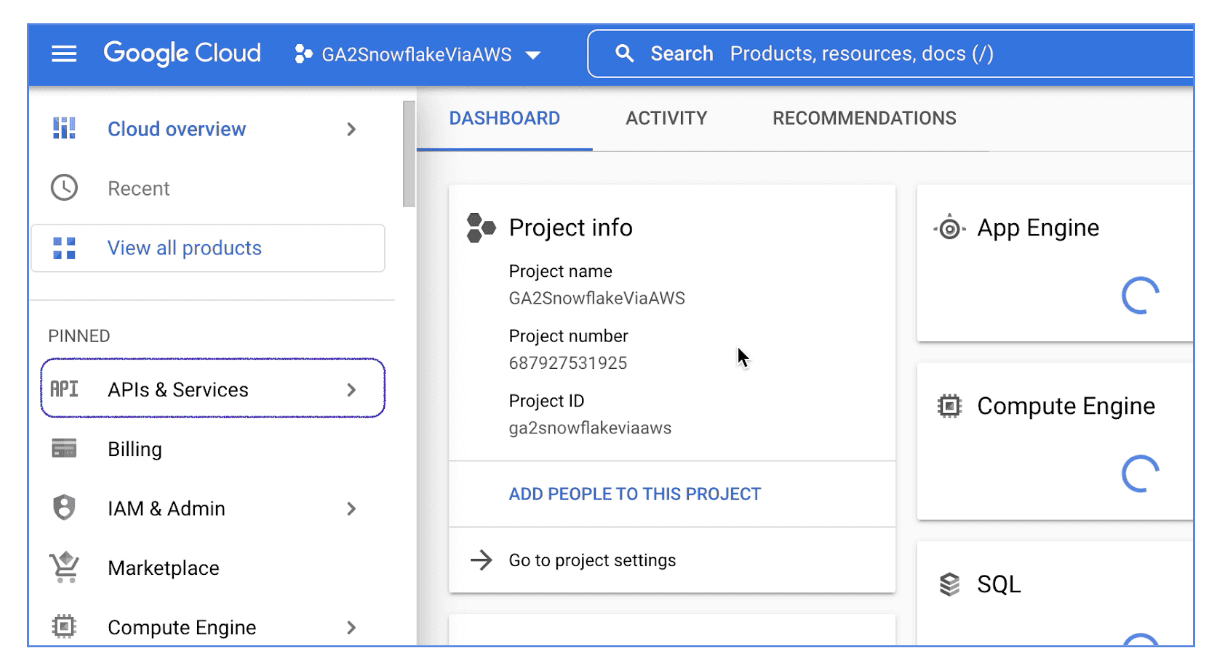Viewport: 1232px width, 664px height.
Task: Click the Recent clock icon
Action: click(64, 188)
